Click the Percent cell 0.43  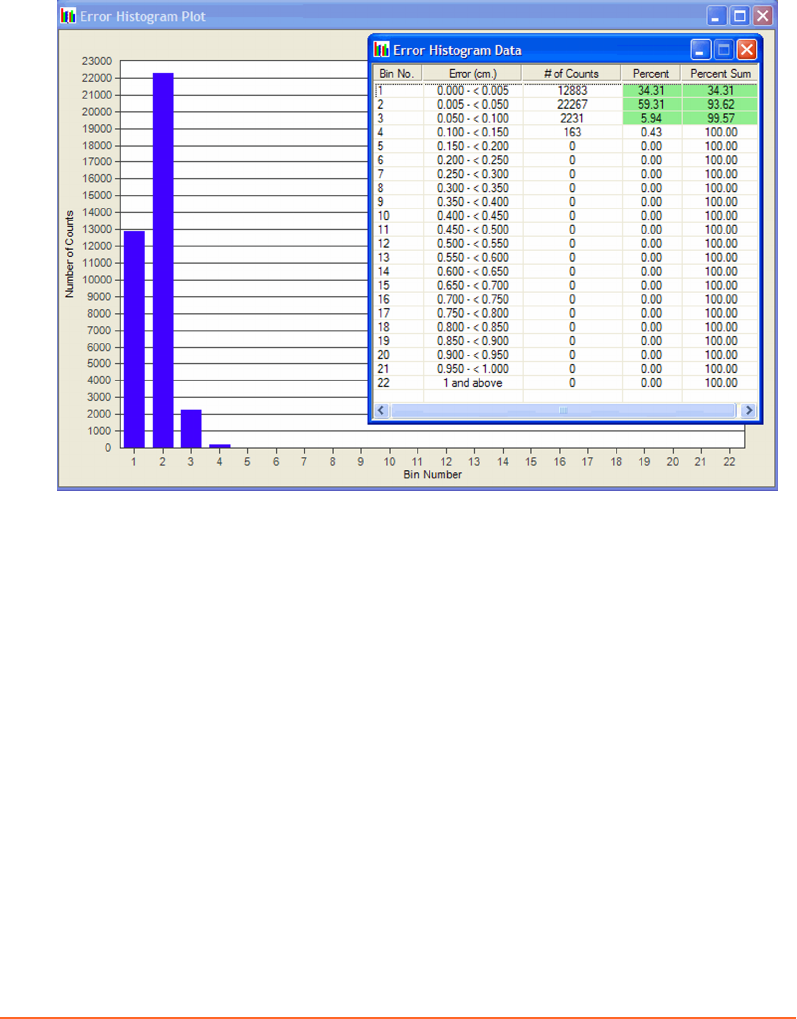651,132
